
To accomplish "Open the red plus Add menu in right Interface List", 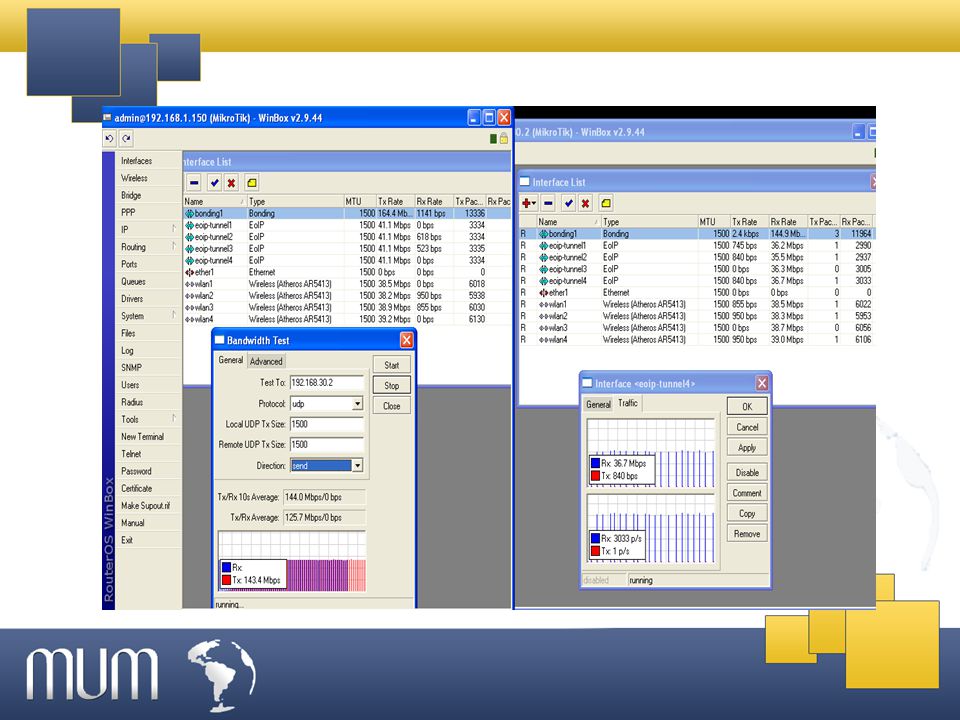I will coord(529,203).
